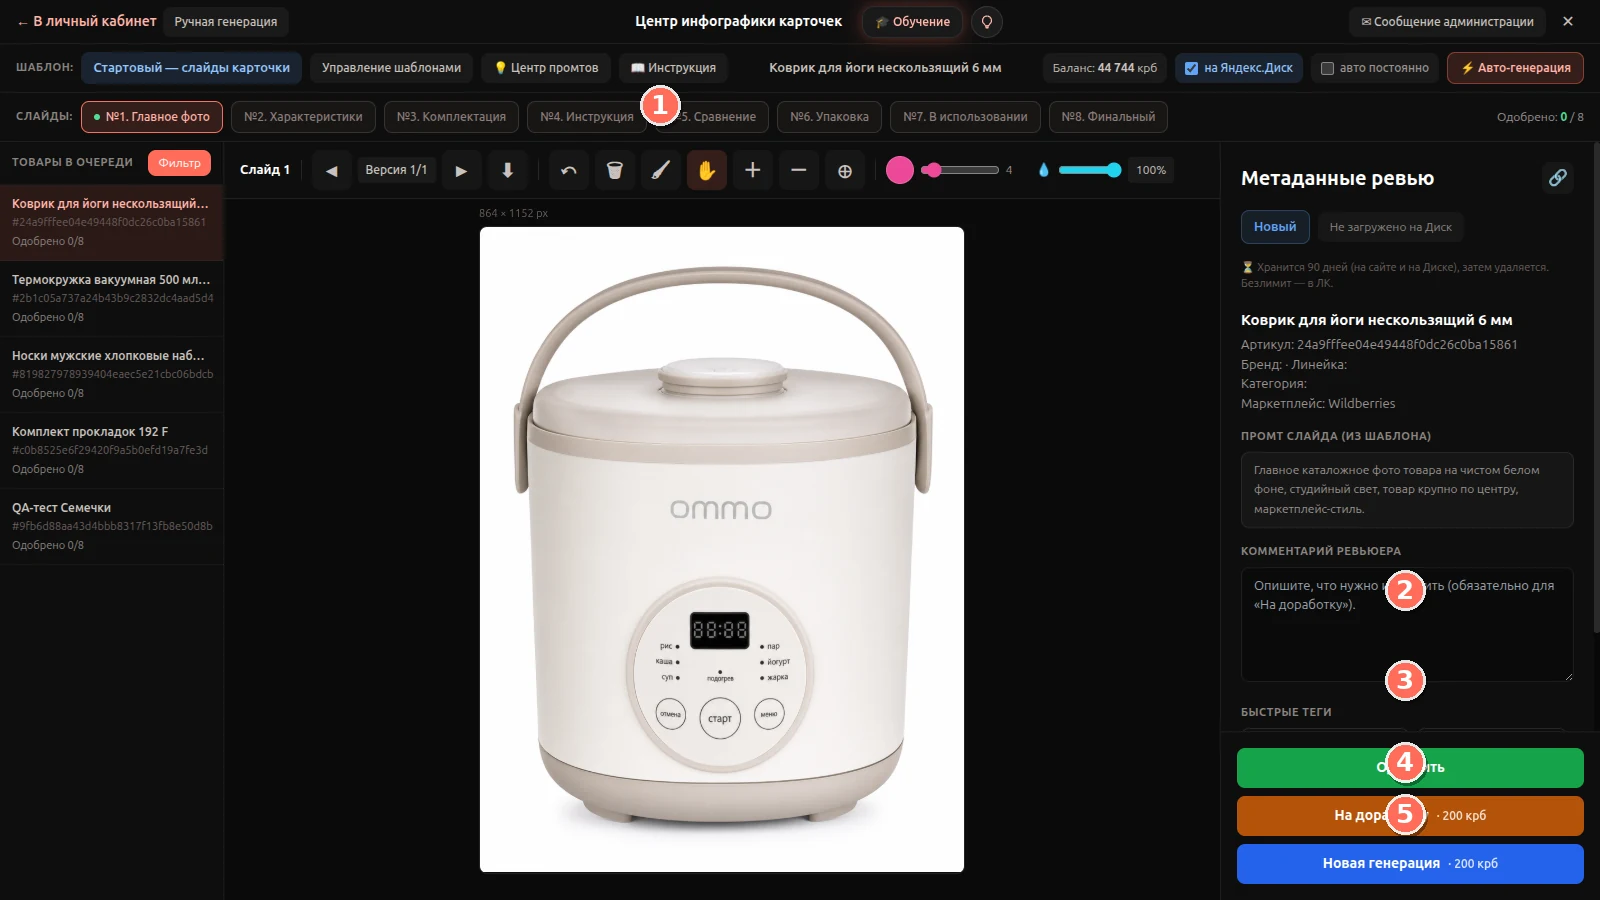
Task: Open slide tab Сравнение
Action: click(x=713, y=117)
